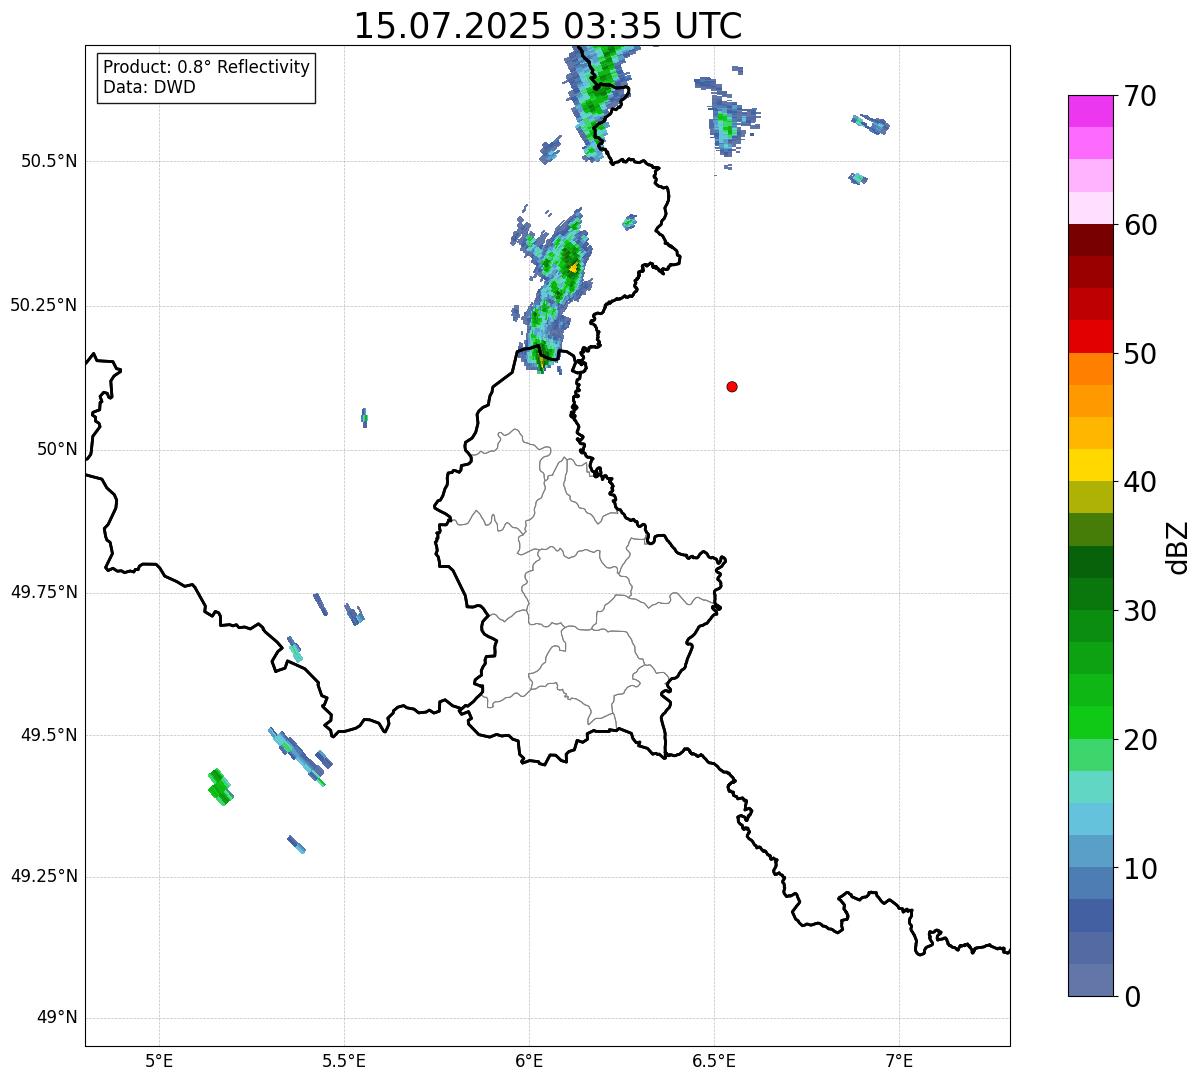The height and width of the screenshot is (1081, 1202).
Task: Click the 7°E longitude label
Action: (899, 1060)
